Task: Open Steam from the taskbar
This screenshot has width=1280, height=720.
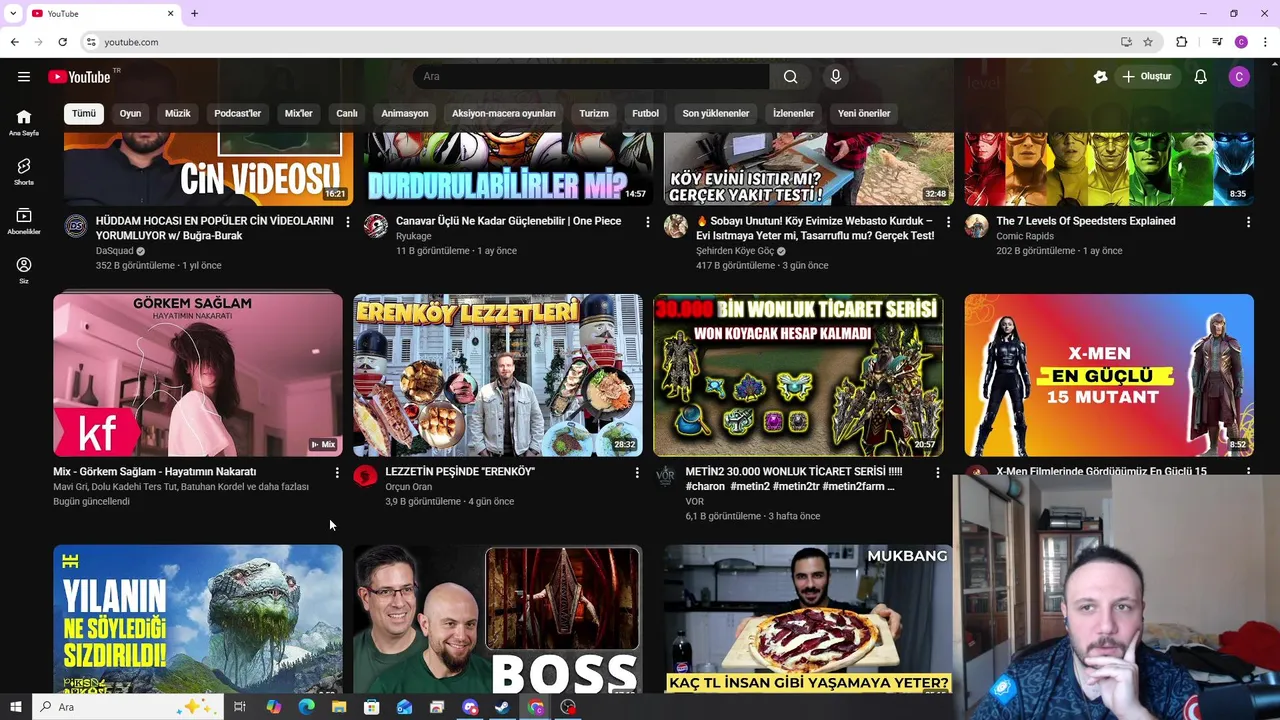Action: point(503,707)
